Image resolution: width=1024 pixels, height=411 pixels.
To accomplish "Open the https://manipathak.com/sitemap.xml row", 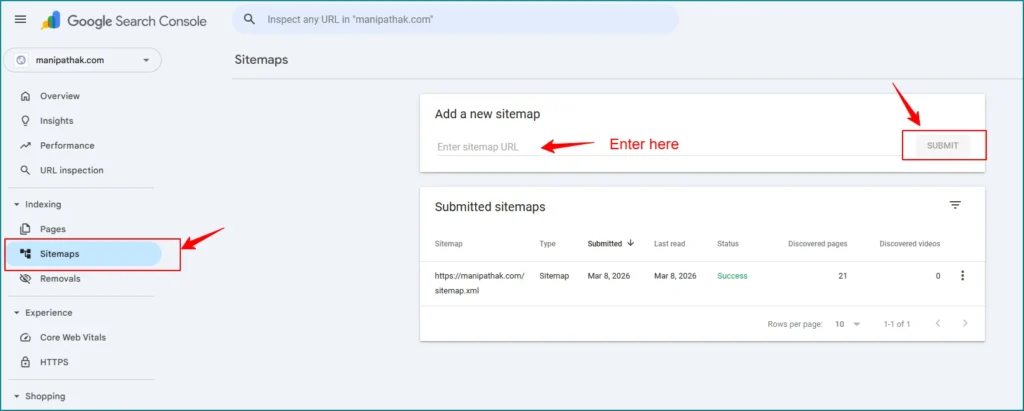I will (x=702, y=284).
